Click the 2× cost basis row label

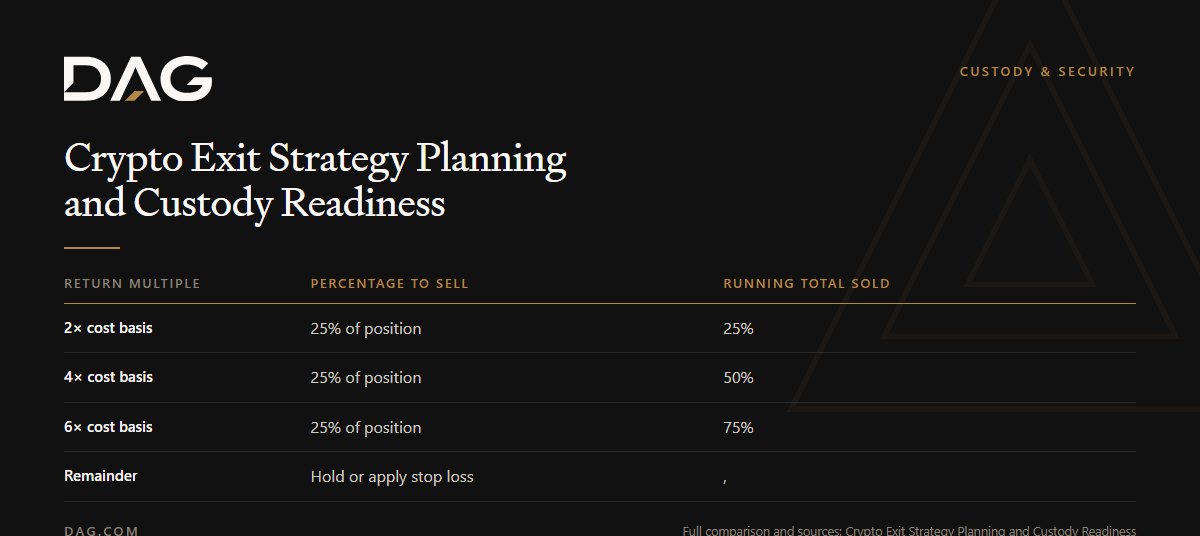pos(108,328)
